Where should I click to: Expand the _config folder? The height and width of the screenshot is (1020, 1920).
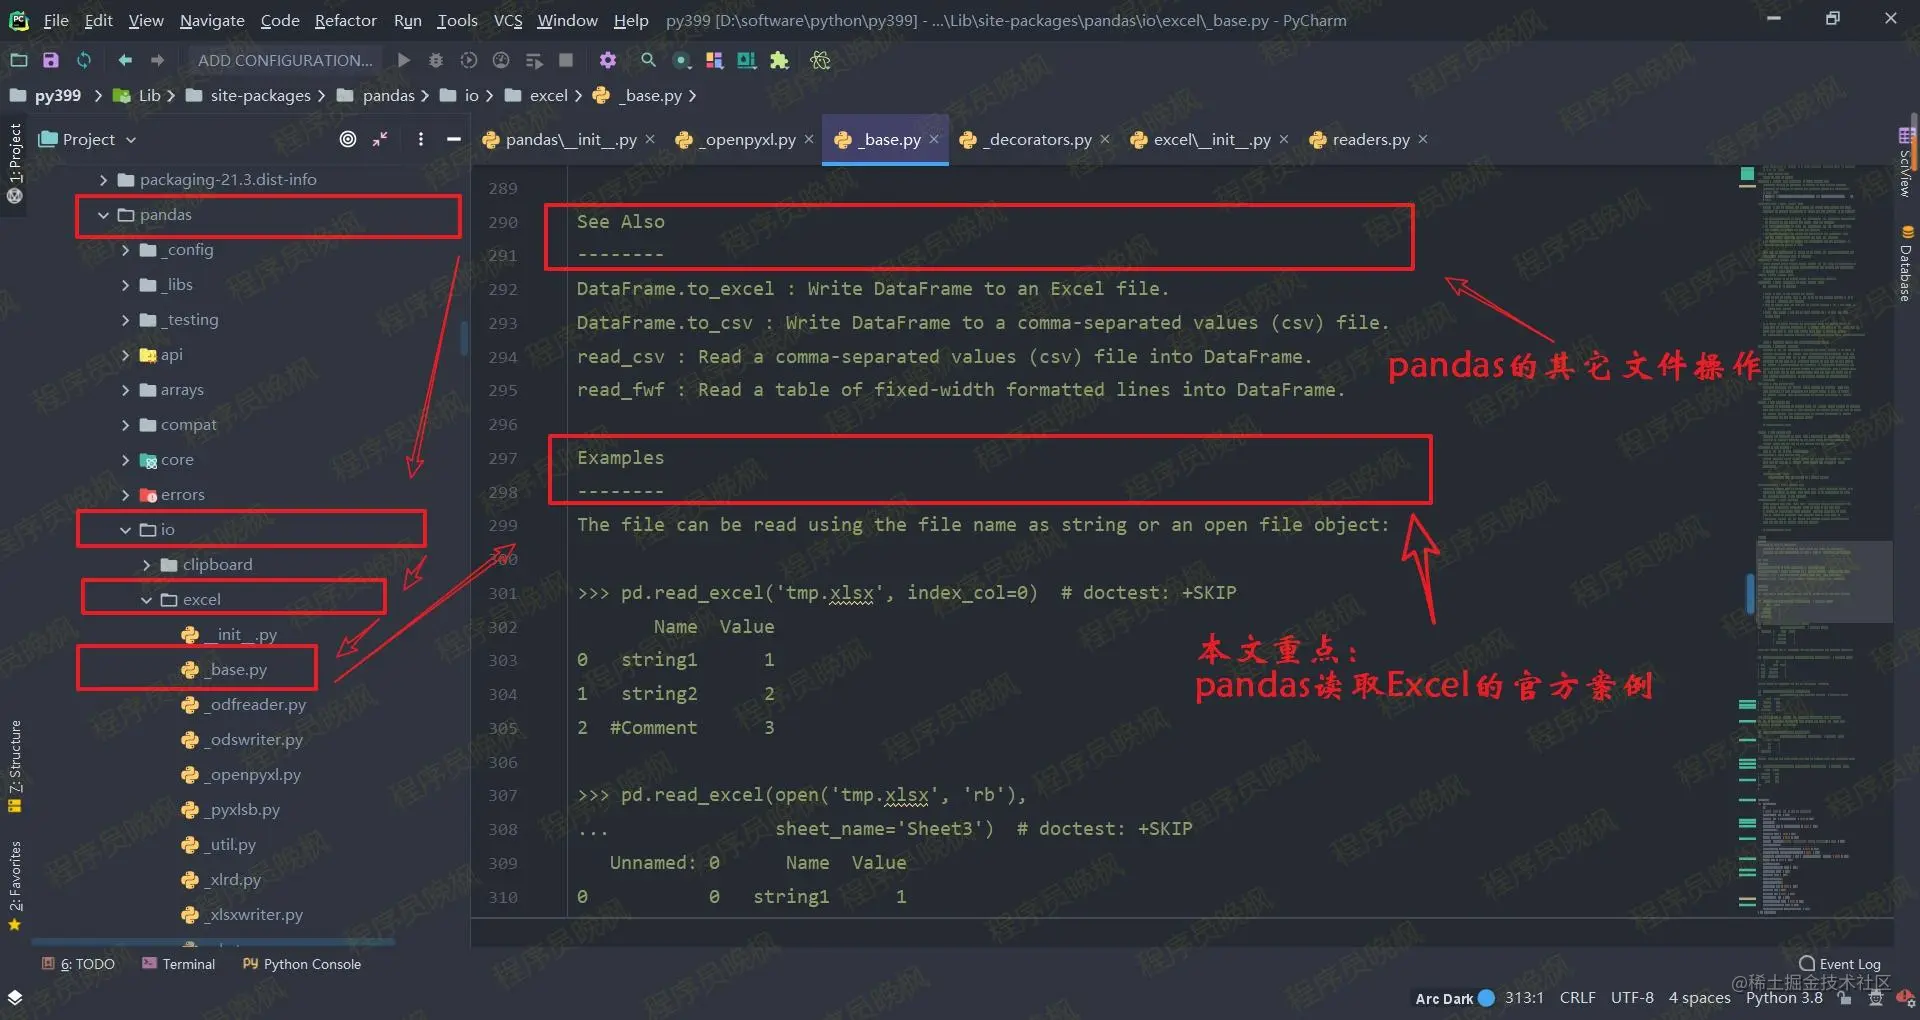point(125,250)
